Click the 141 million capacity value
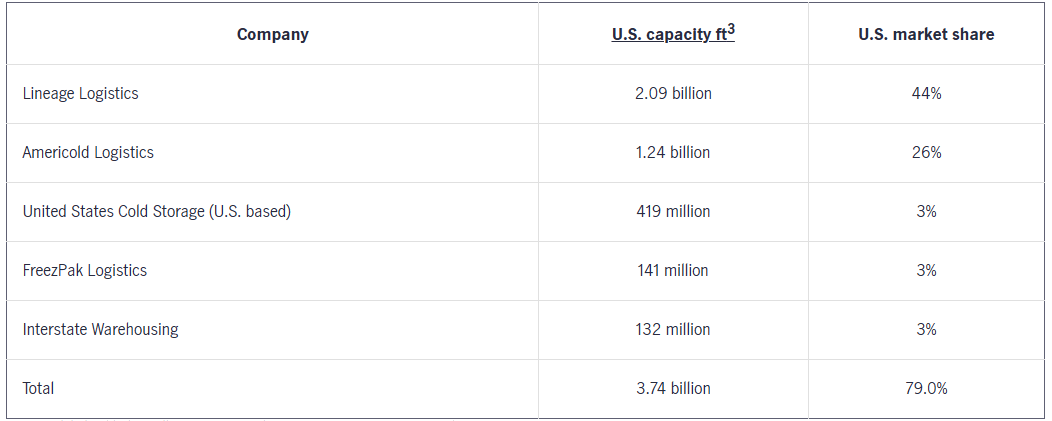 (673, 270)
